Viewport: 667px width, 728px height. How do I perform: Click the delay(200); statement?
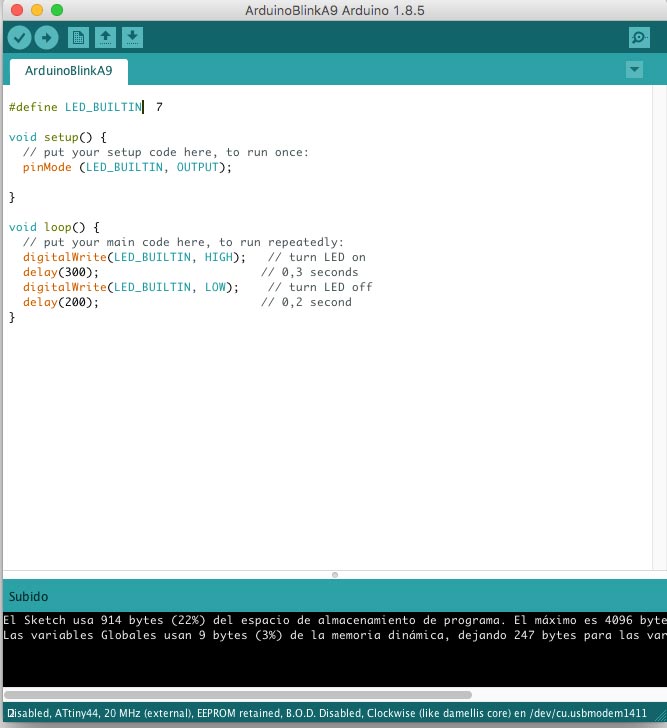tap(61, 302)
